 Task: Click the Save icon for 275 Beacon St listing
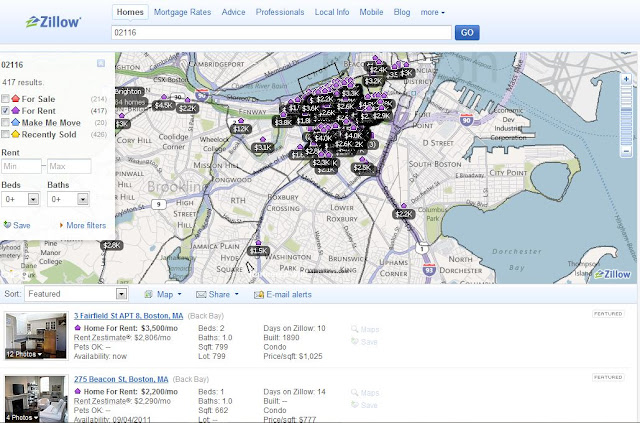(354, 405)
